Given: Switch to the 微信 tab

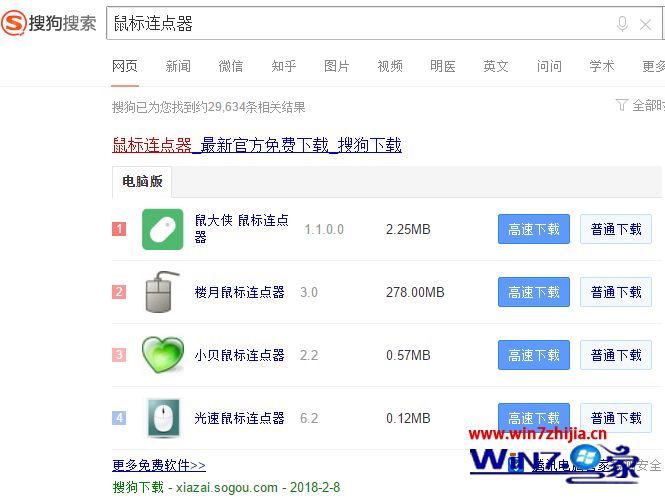Looking at the screenshot, I should 231,66.
